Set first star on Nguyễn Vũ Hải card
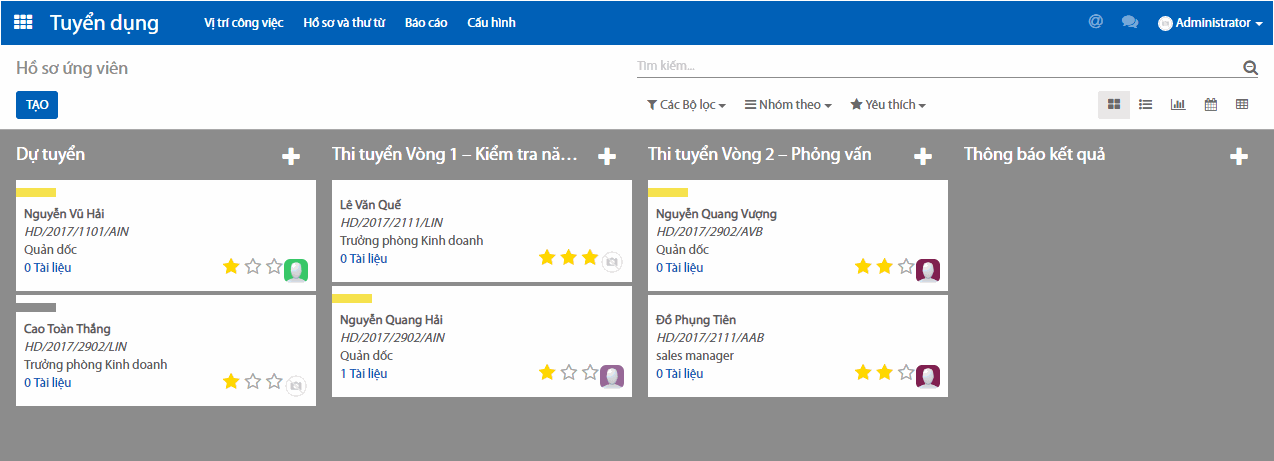Viewport: 1274px width, 461px height. coord(231,266)
